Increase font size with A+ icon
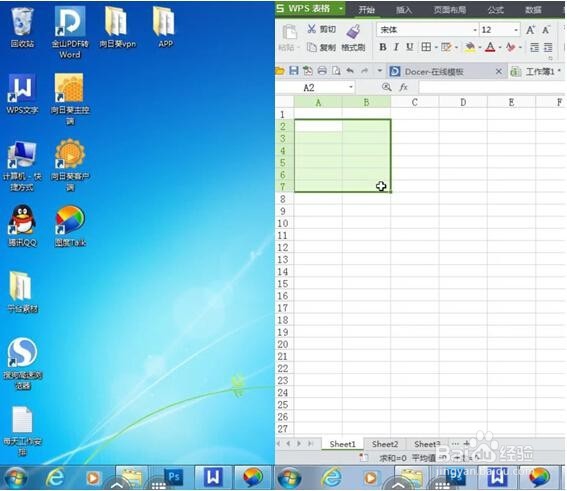This screenshot has height=491, width=567. pyautogui.click(x=530, y=30)
